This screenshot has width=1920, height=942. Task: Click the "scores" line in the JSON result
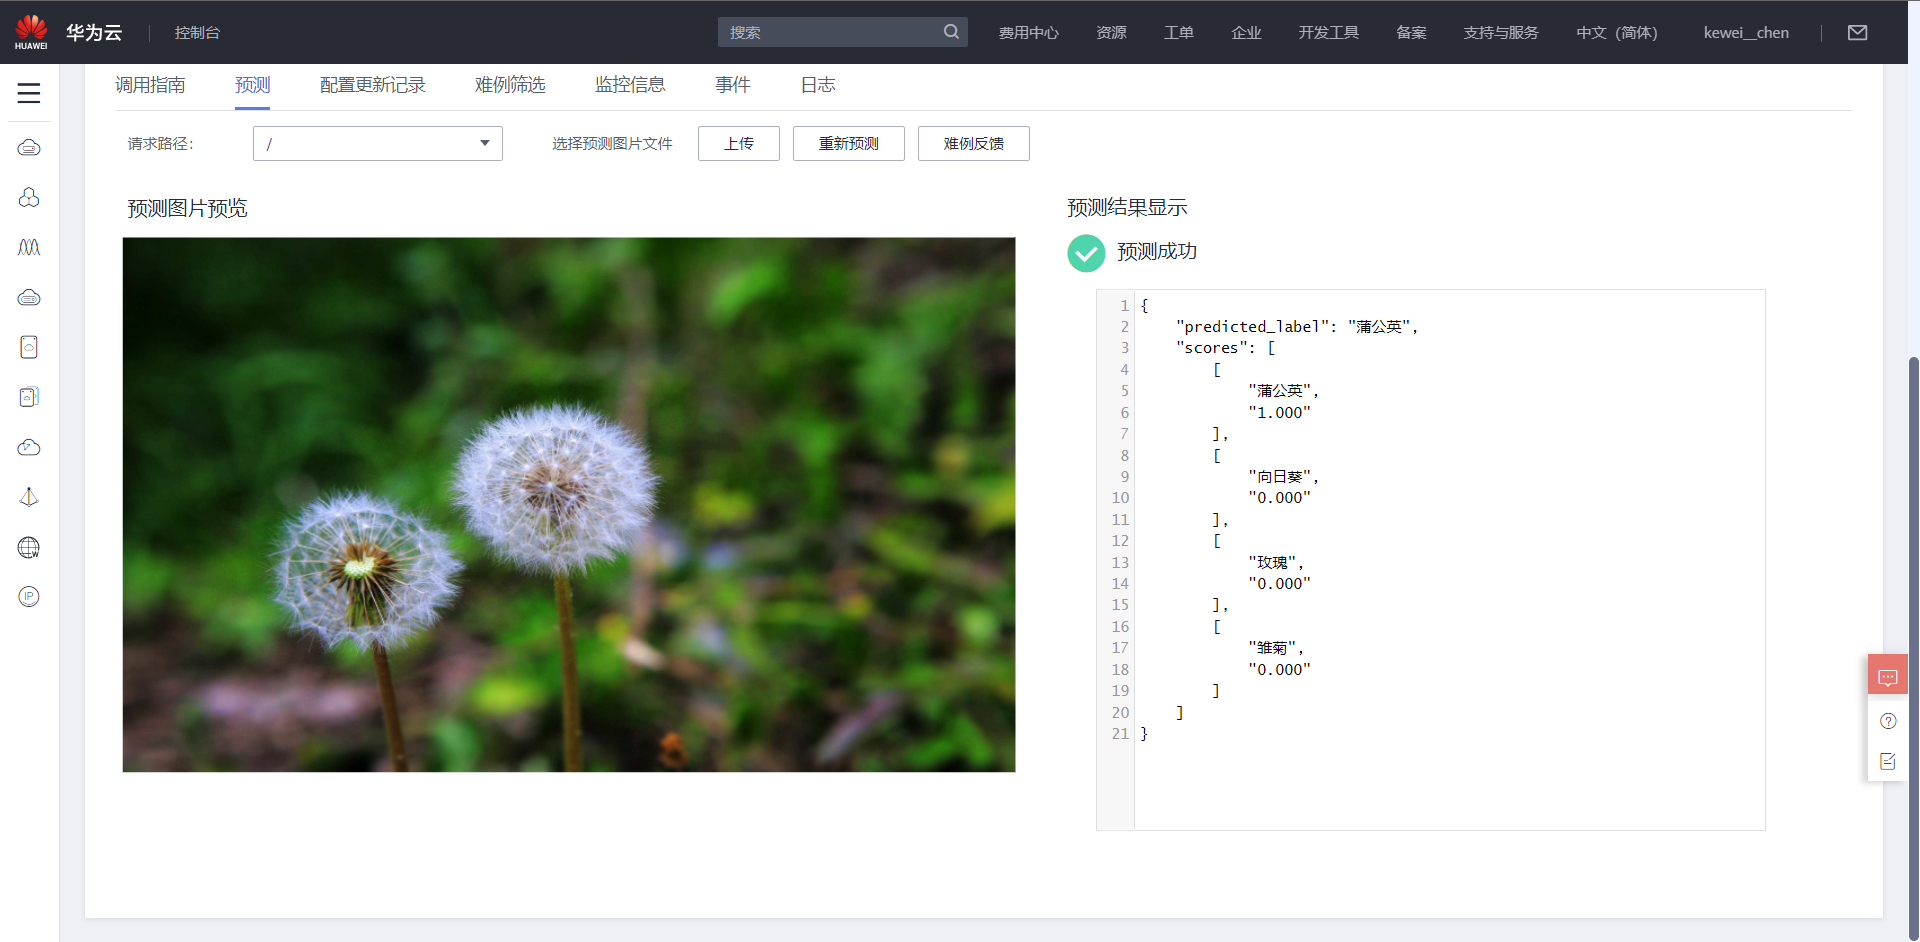tap(1226, 348)
